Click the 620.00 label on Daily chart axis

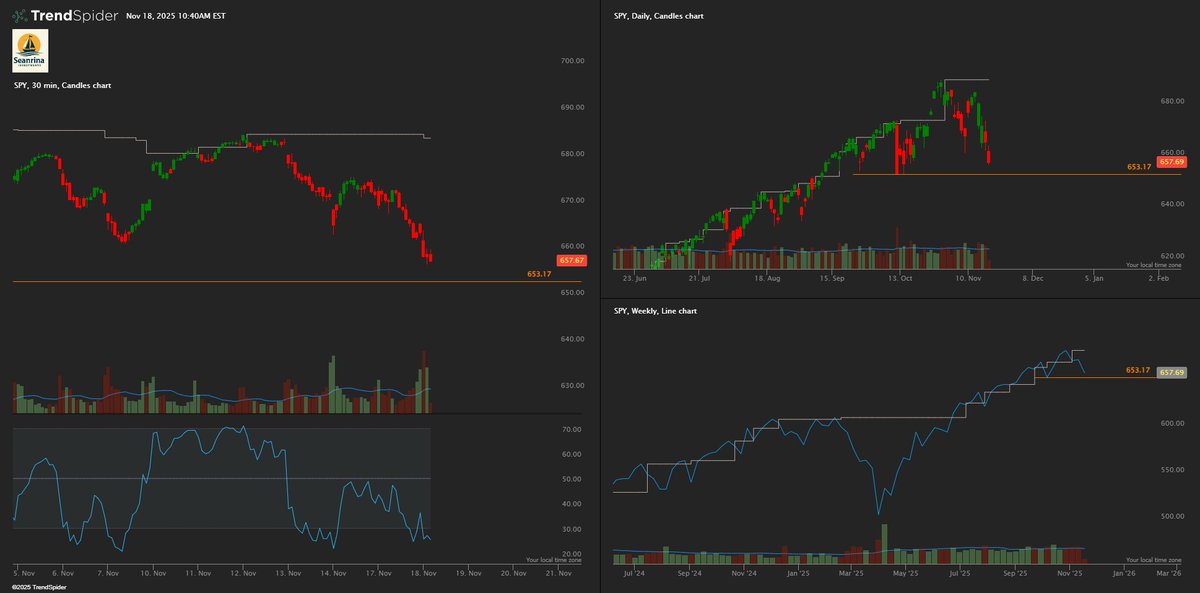[1172, 256]
